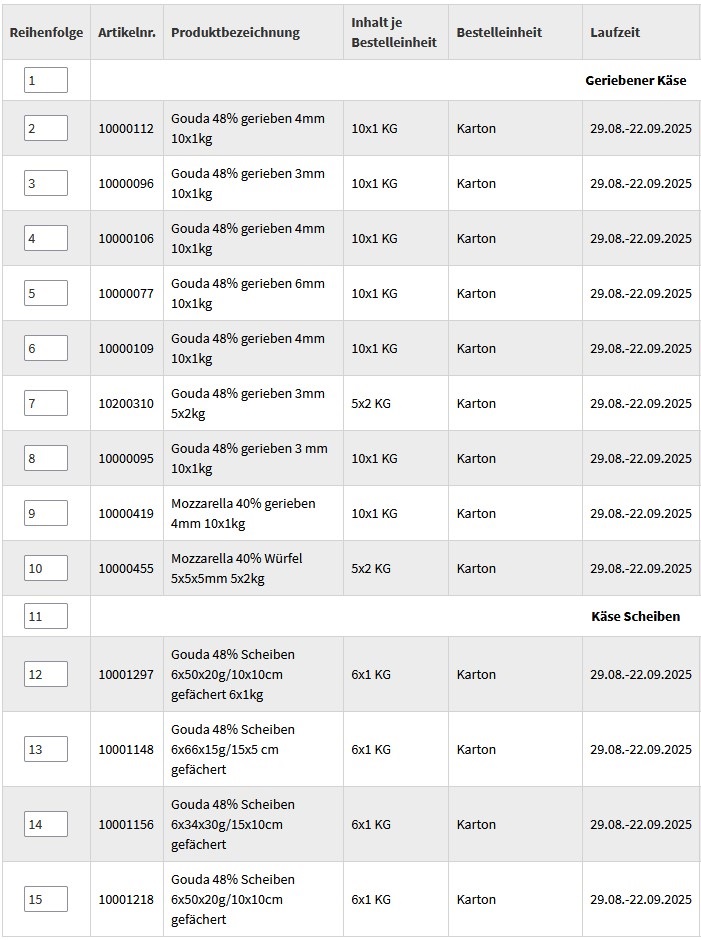Click the order input for article 10200310
Image resolution: width=701 pixels, height=940 pixels.
[x=46, y=403]
